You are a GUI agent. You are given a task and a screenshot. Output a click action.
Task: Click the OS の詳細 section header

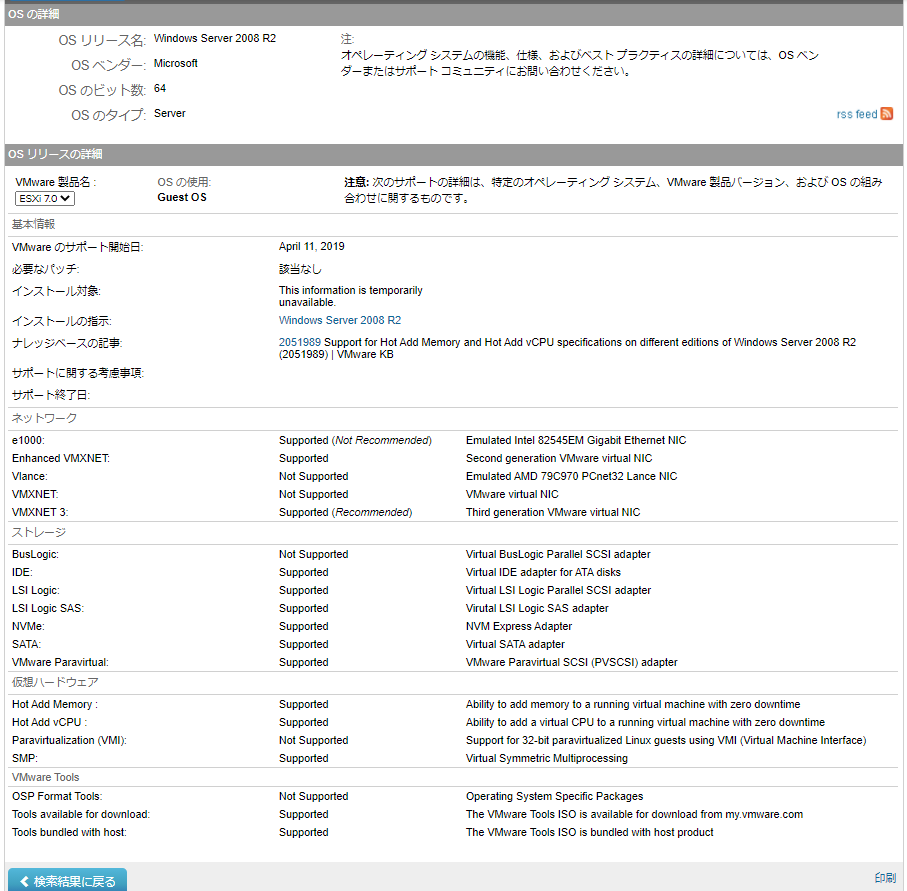32,14
